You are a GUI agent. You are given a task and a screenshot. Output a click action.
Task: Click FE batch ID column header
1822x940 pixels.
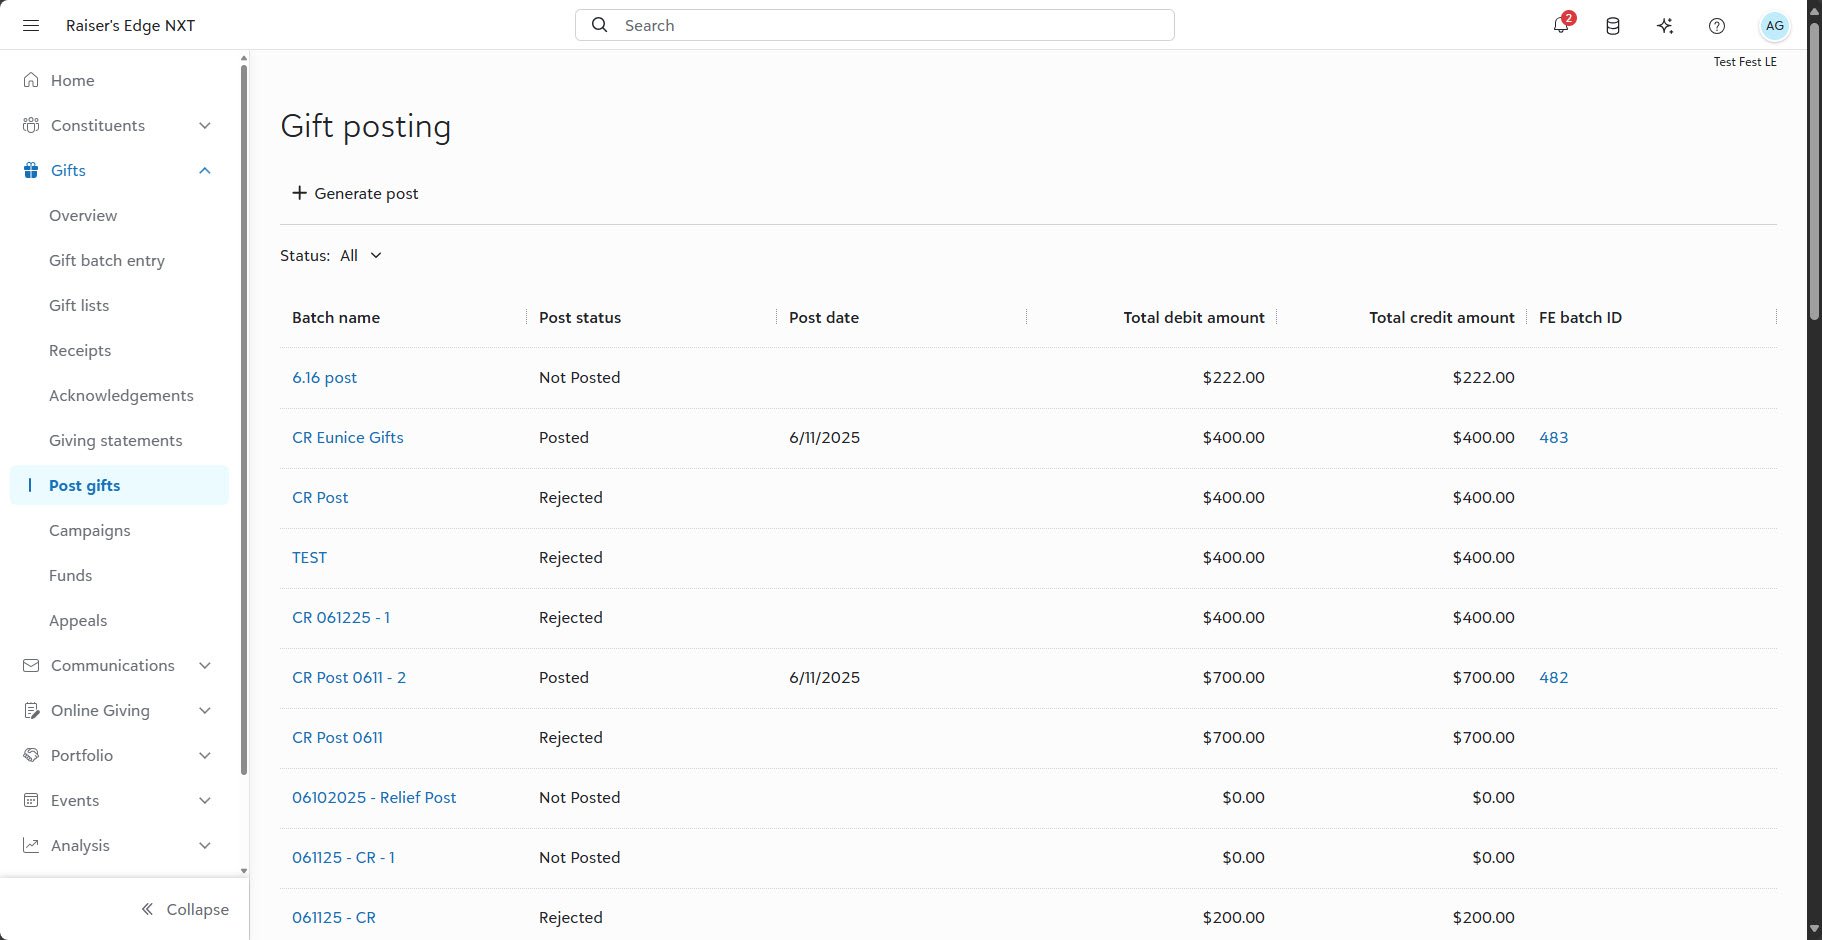coord(1580,317)
